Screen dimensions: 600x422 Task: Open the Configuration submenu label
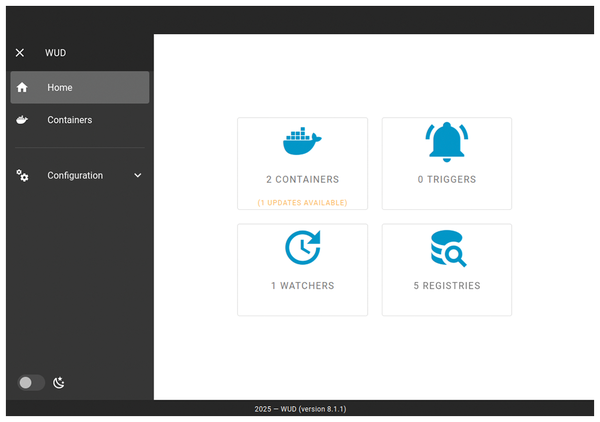click(75, 176)
